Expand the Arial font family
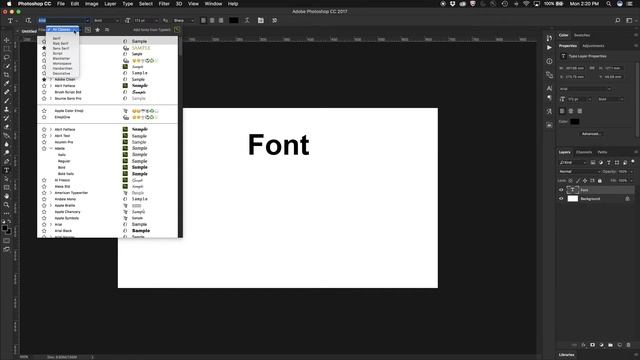This screenshot has height=360, width=640. tap(51, 224)
